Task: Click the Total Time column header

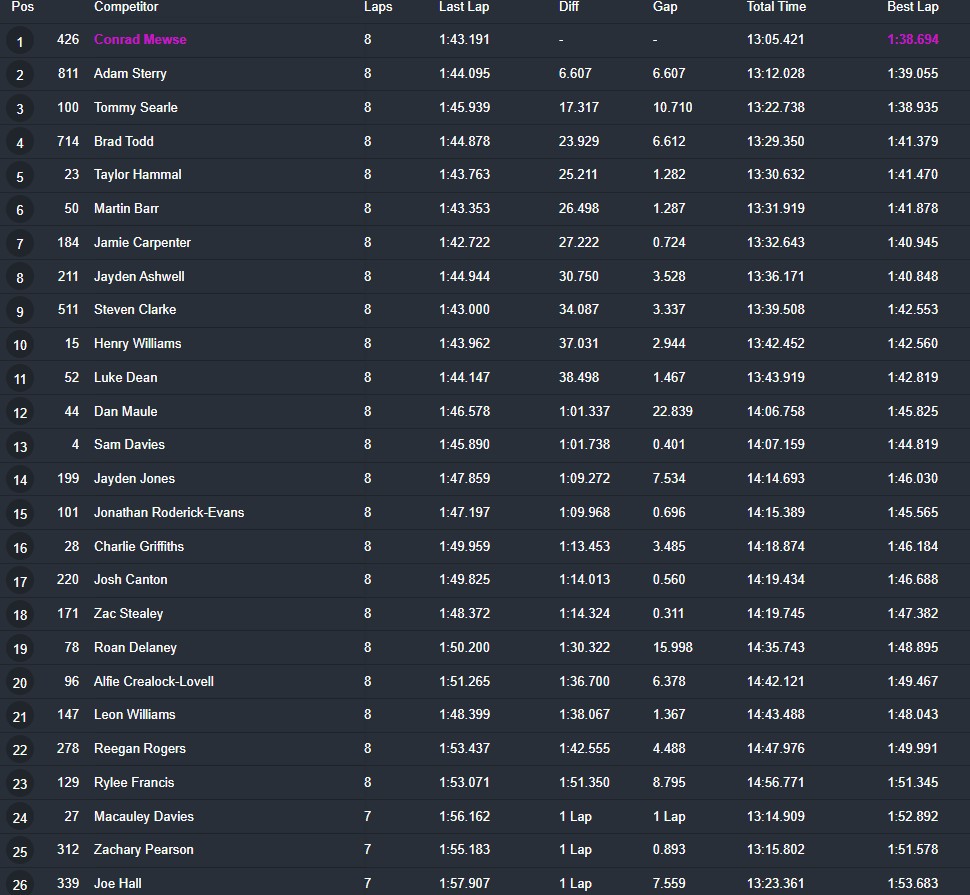Action: (x=776, y=7)
